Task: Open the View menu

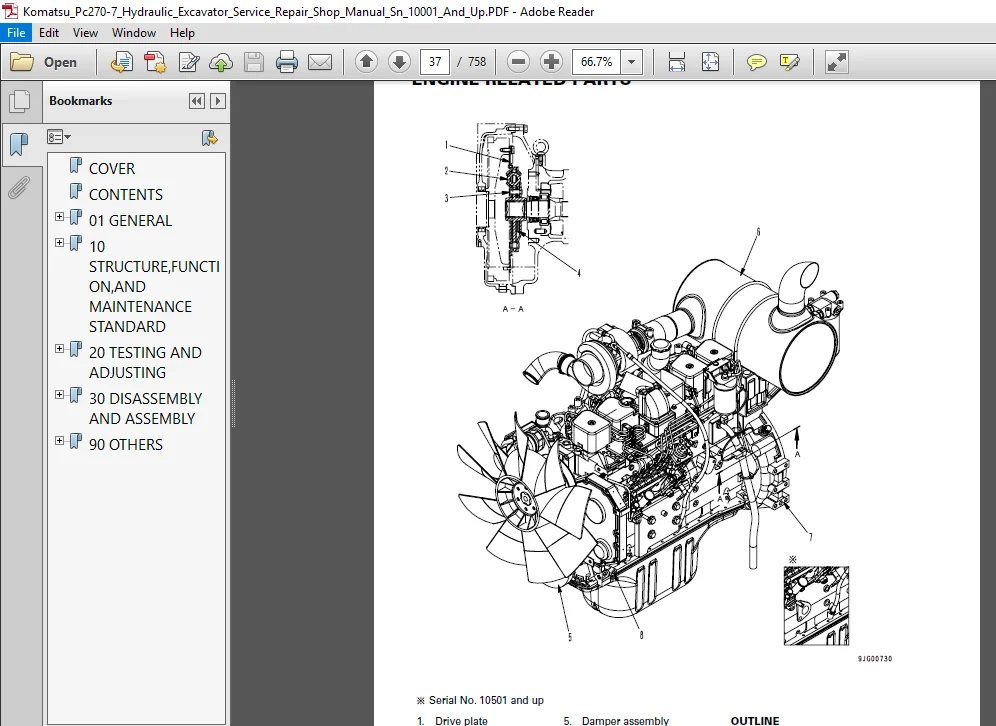Action: pos(85,32)
